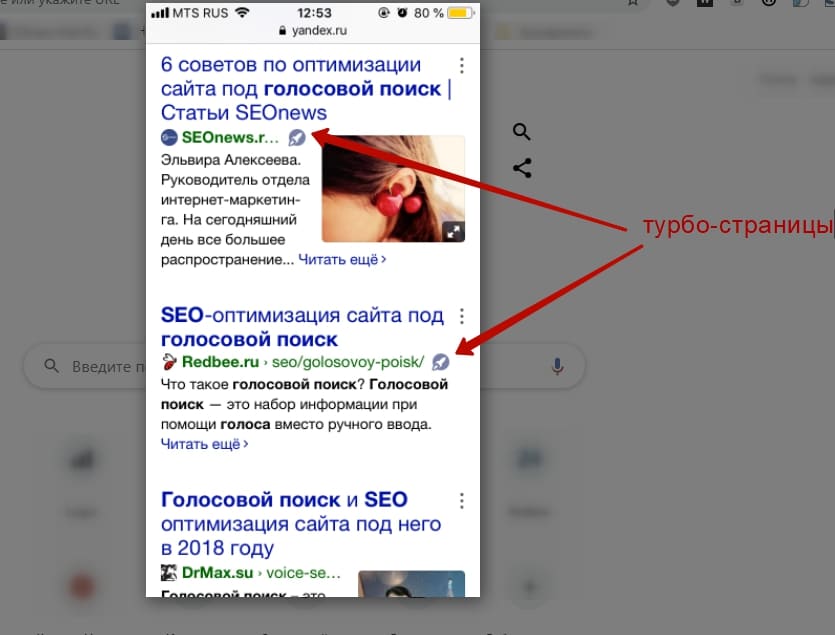The height and width of the screenshot is (635, 835).
Task: Open 'Голосовой поиск и SEO' result title
Action: click(301, 524)
